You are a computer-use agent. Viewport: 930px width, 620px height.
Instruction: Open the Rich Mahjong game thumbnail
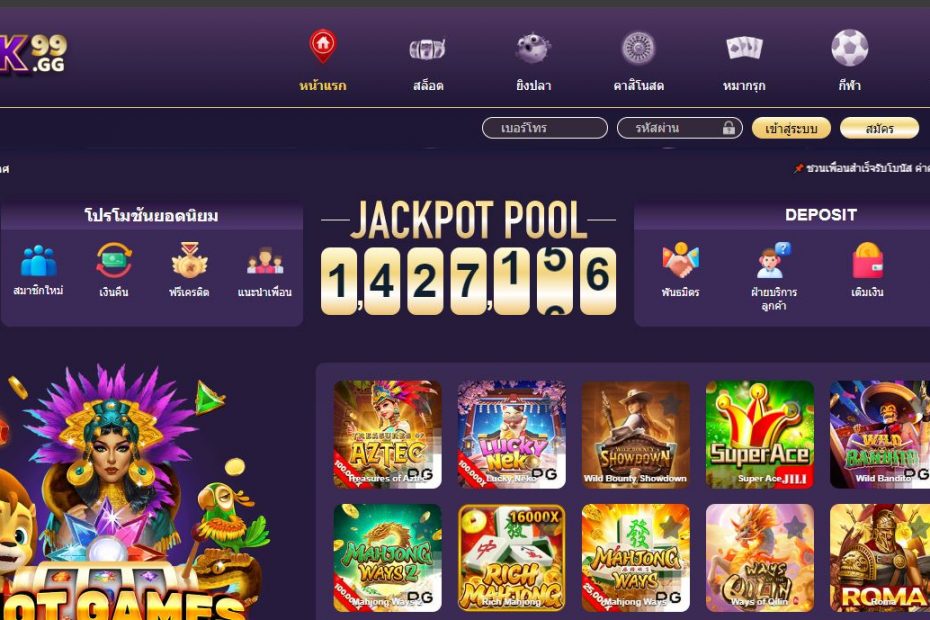coord(512,558)
